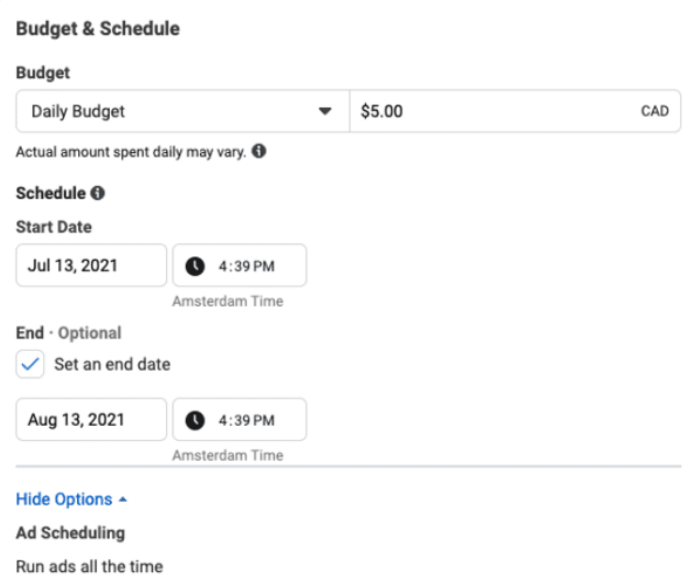
Task: Uncheck the 'Set an end date' checkbox
Action: (31, 365)
